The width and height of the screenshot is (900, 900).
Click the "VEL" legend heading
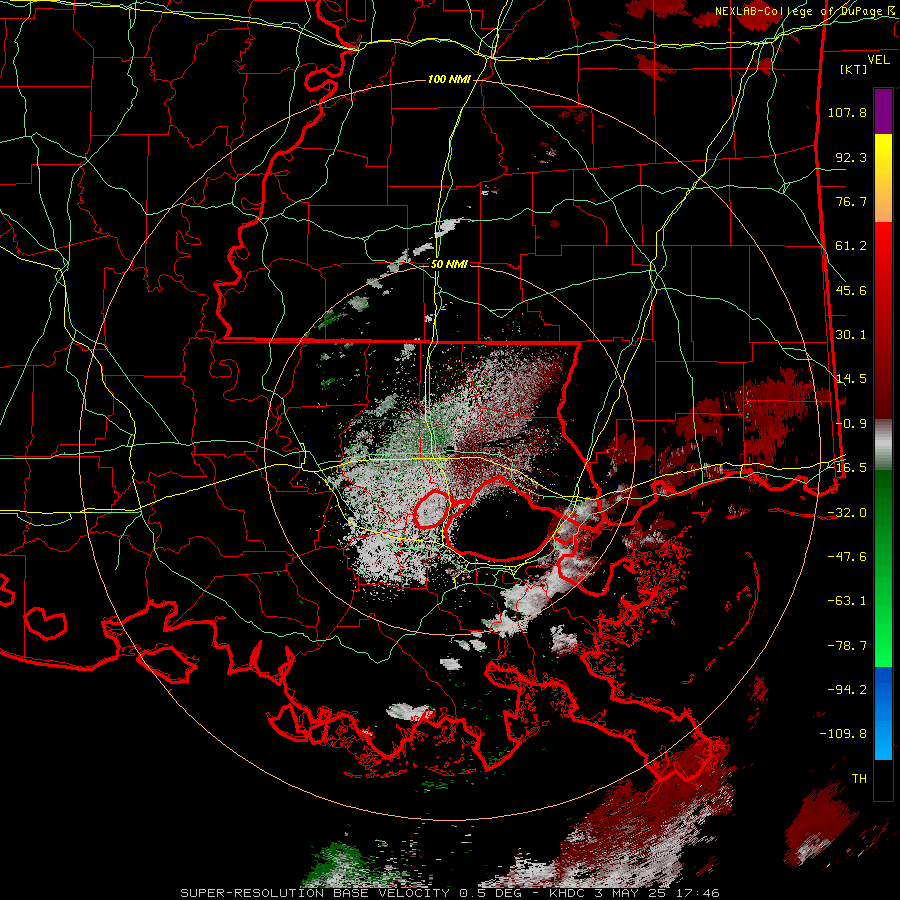tap(878, 60)
